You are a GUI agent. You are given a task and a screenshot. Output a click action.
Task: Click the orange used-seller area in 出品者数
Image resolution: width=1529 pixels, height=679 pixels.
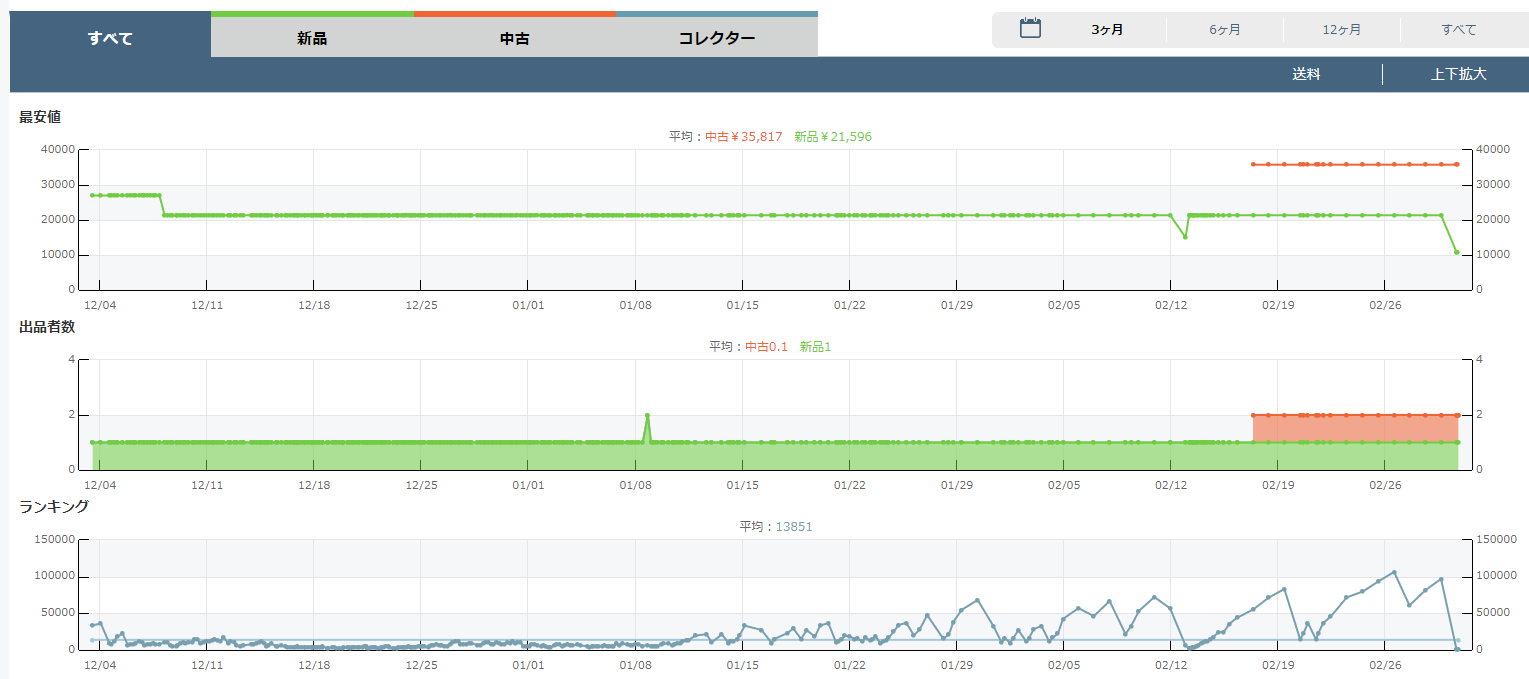point(1354,428)
